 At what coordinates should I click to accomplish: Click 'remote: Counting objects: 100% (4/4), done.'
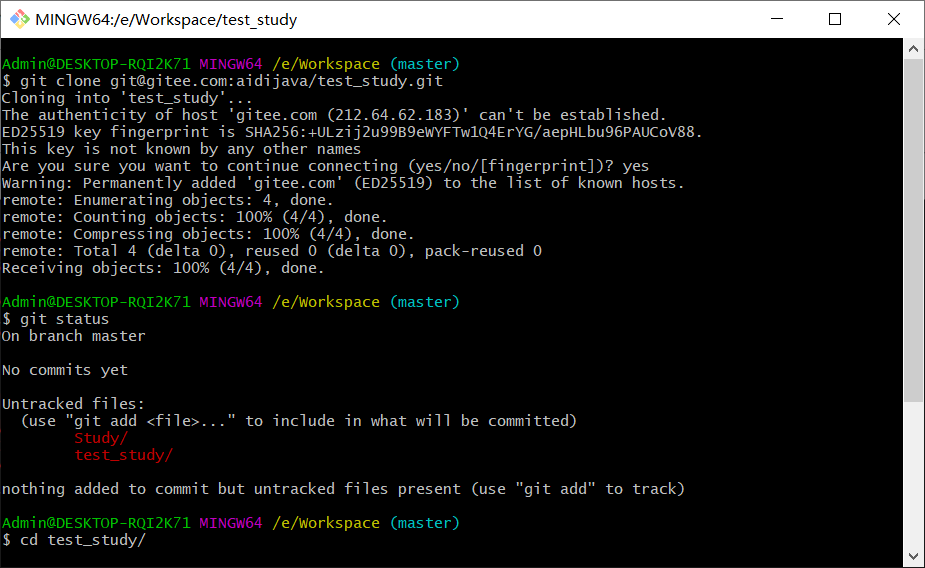click(x=195, y=217)
